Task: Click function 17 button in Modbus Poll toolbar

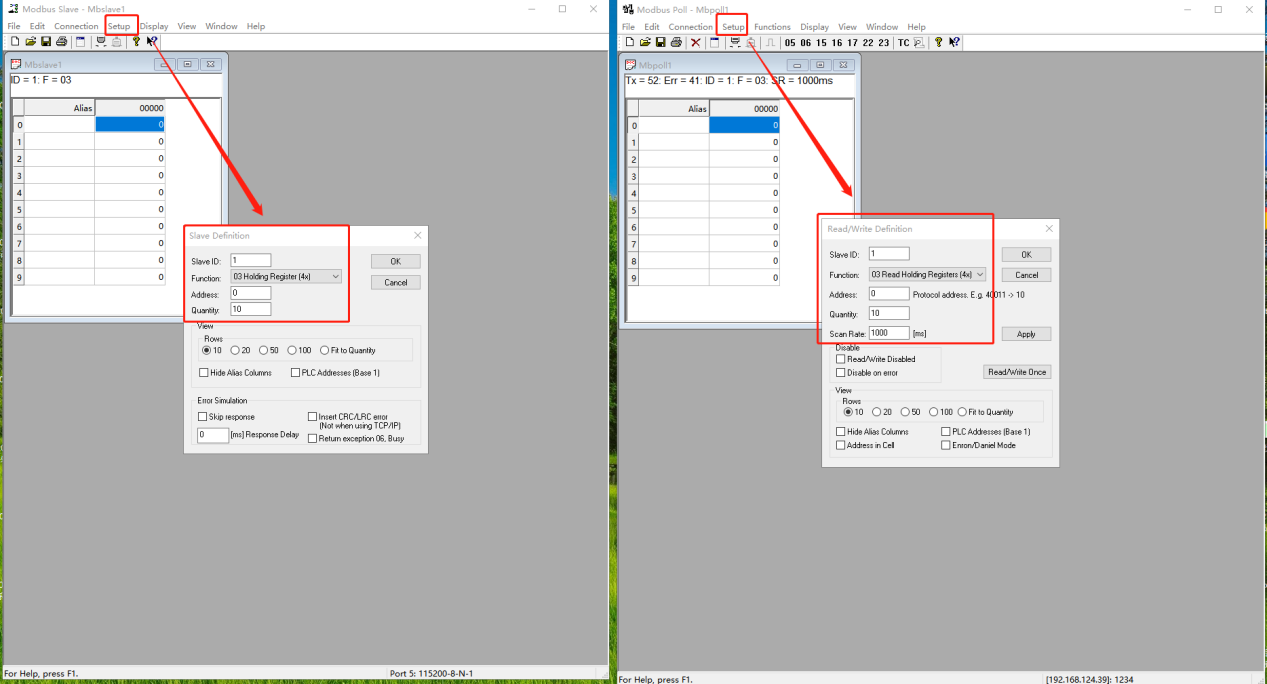Action: point(852,43)
